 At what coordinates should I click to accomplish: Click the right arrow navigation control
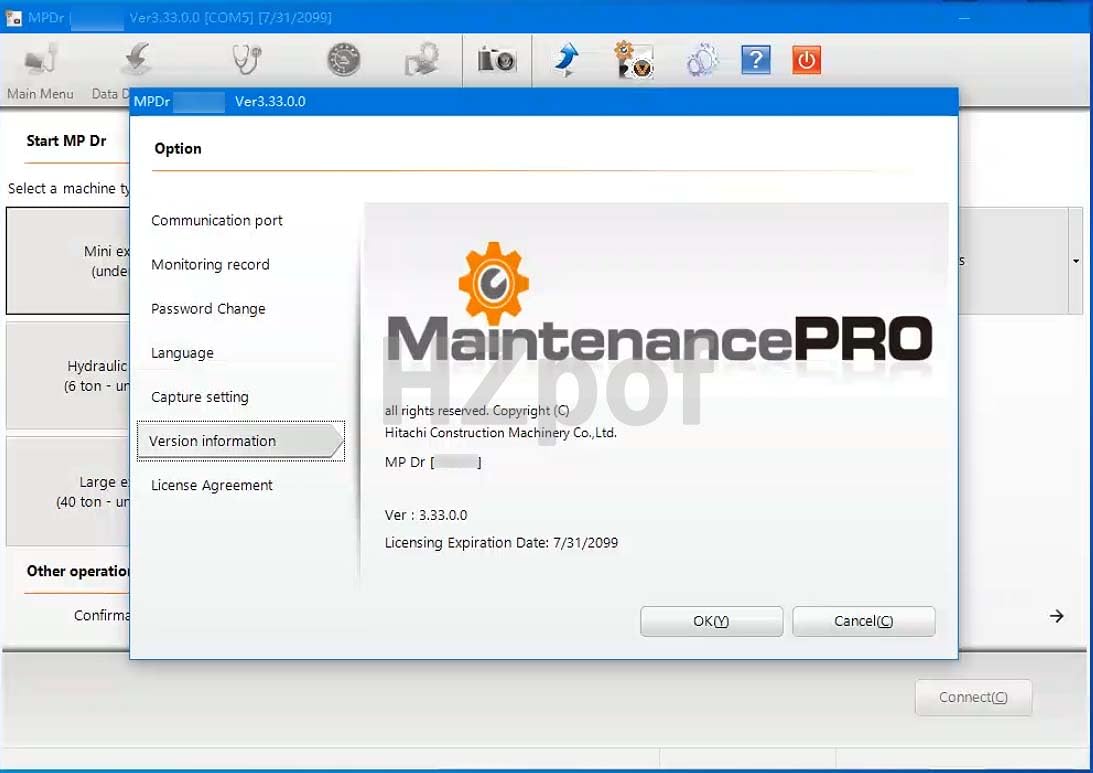pos(1057,616)
